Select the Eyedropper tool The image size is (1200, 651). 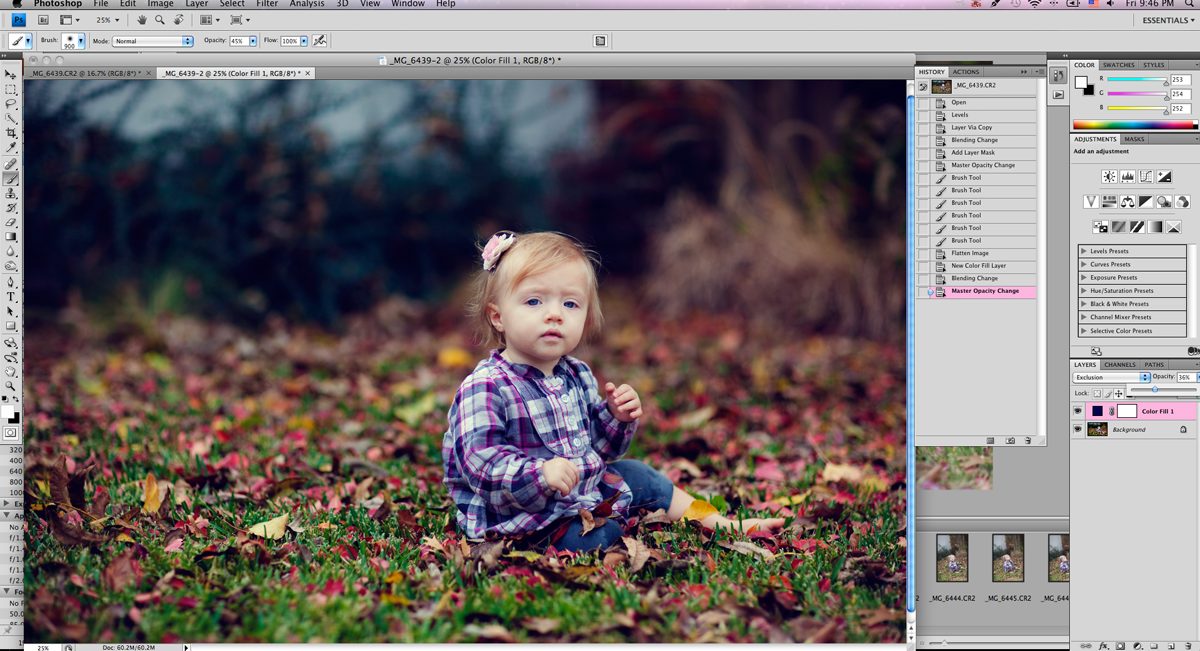(11, 148)
